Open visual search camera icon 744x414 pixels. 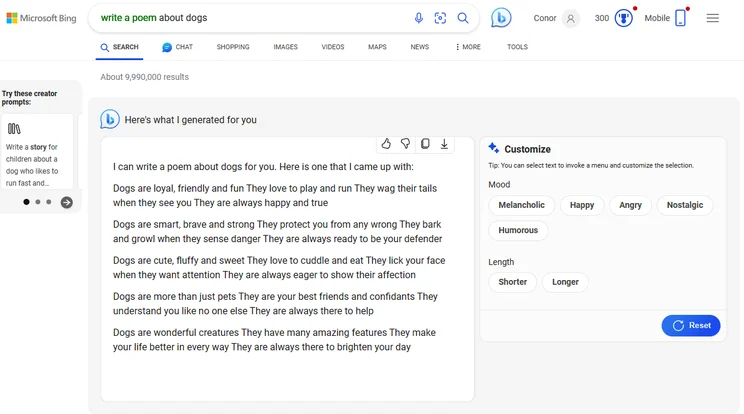(440, 18)
